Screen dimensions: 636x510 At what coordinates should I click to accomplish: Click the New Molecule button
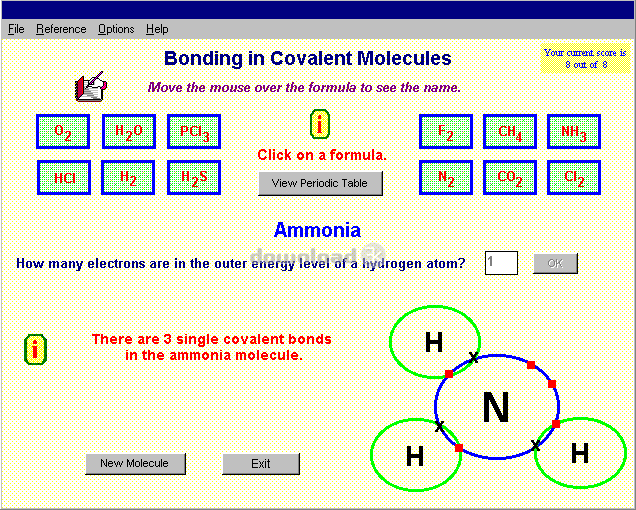pos(134,463)
